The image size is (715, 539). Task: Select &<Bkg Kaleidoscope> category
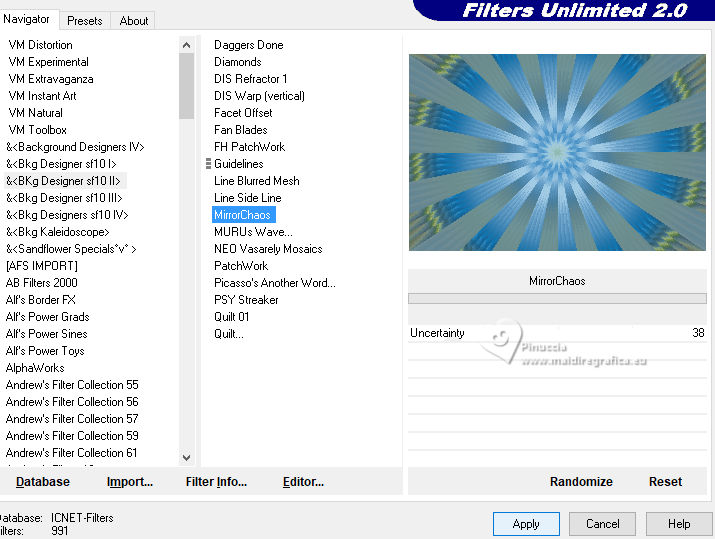point(58,232)
